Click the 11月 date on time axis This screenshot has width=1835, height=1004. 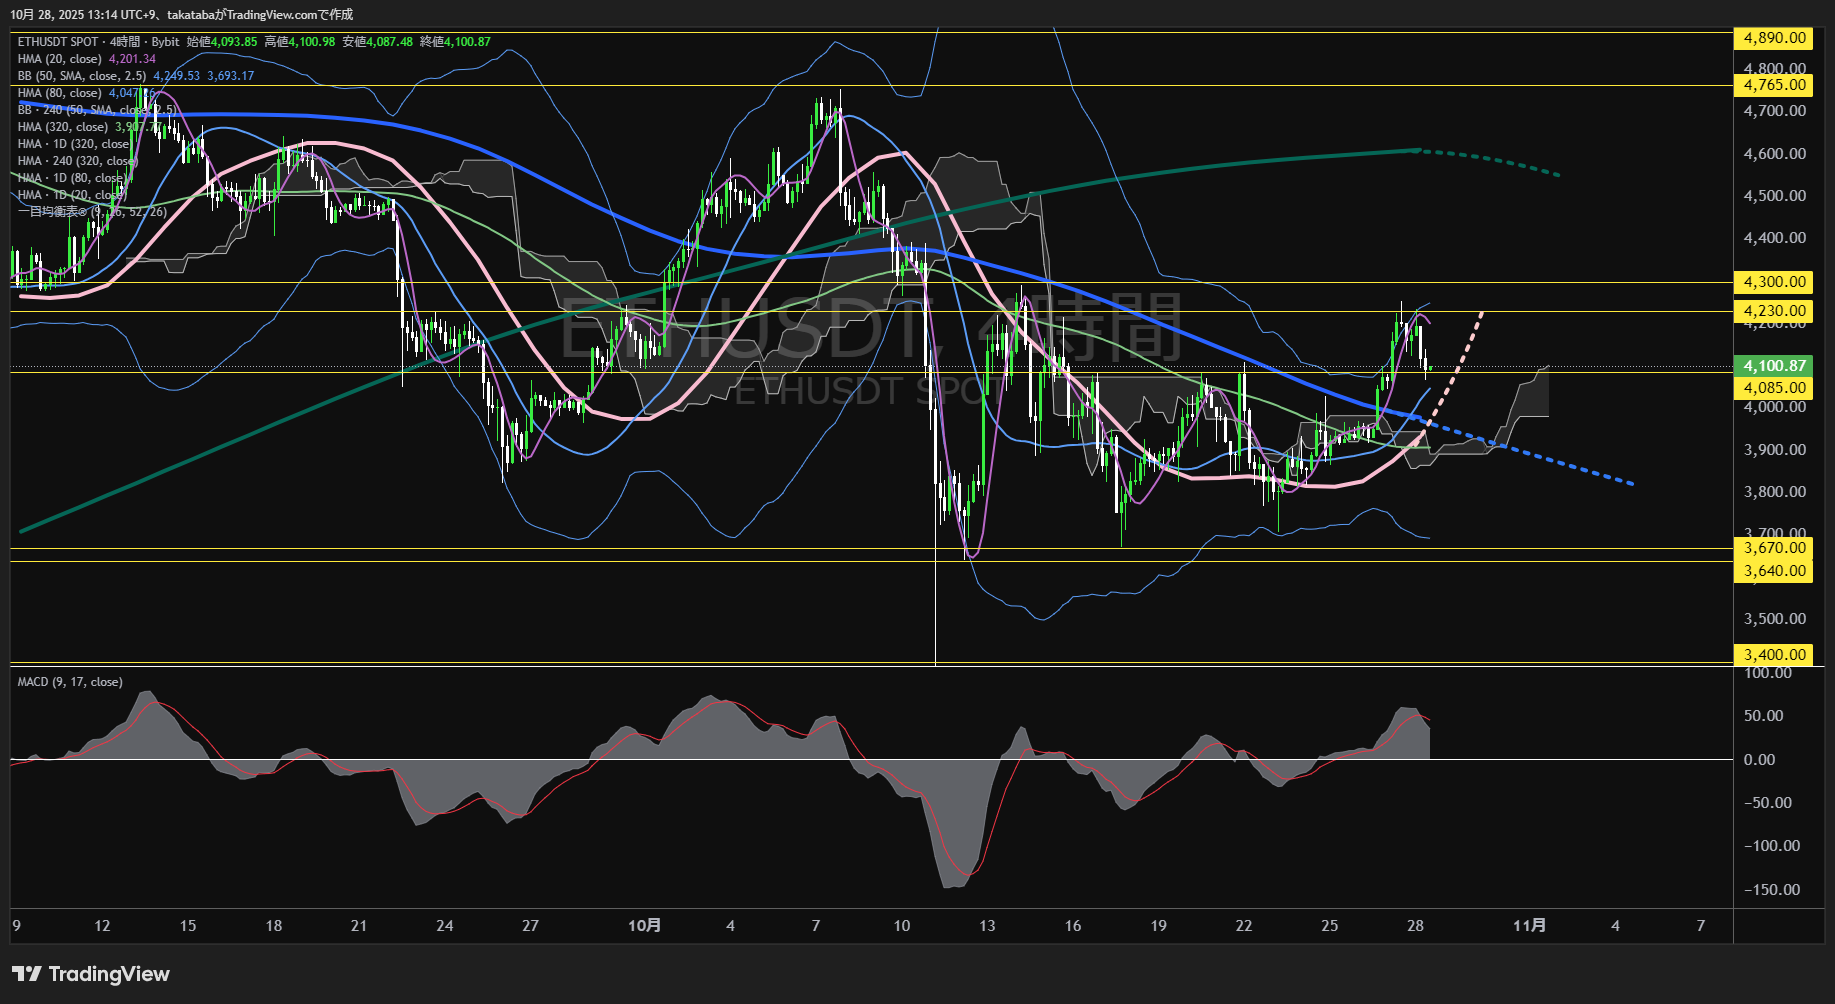[1529, 926]
